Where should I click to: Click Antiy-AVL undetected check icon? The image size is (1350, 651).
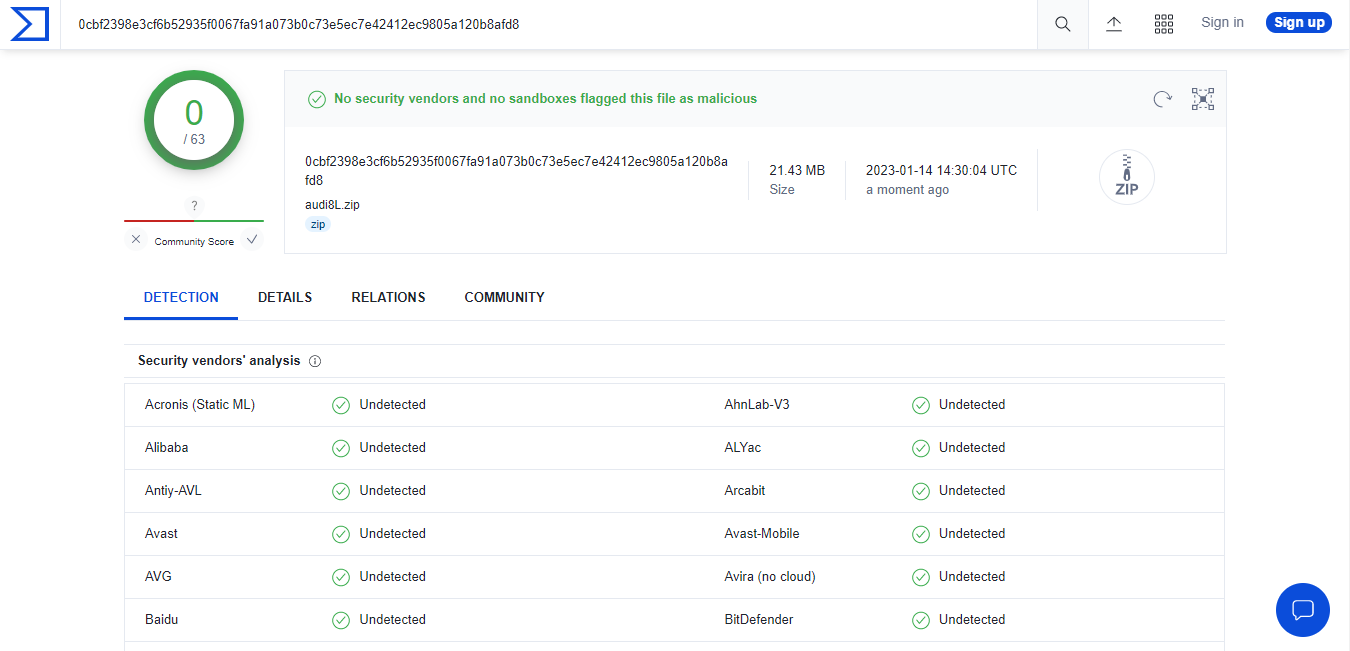(x=341, y=491)
